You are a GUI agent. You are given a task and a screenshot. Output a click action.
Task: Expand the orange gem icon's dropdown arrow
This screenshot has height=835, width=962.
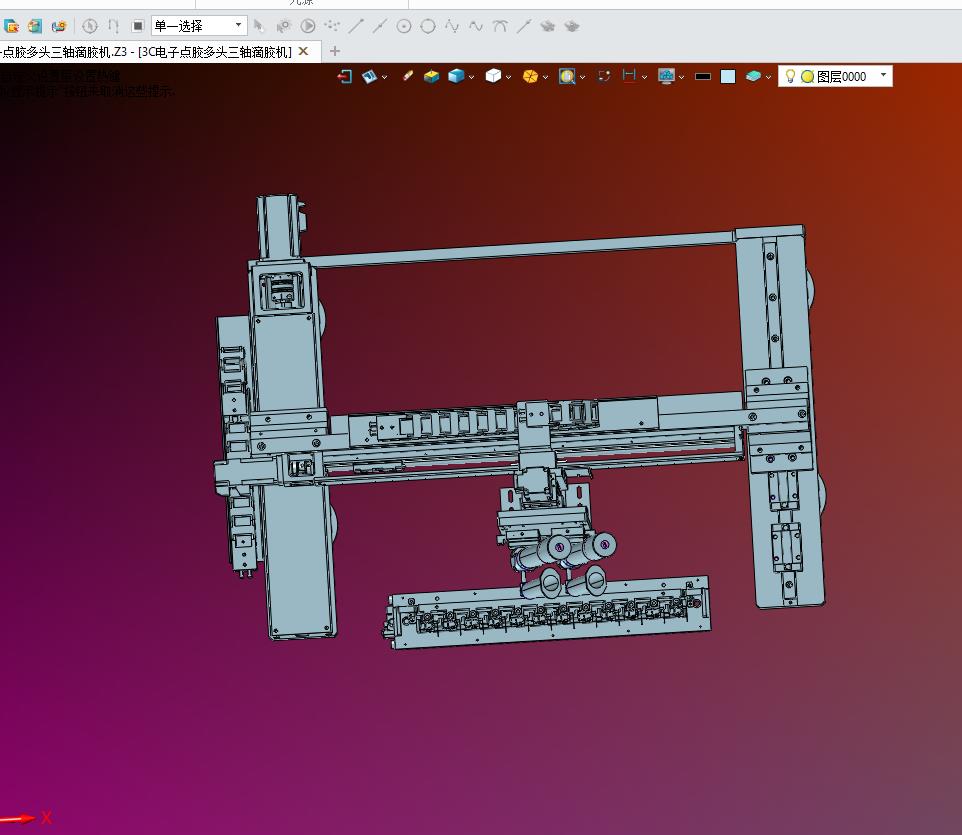coord(545,77)
